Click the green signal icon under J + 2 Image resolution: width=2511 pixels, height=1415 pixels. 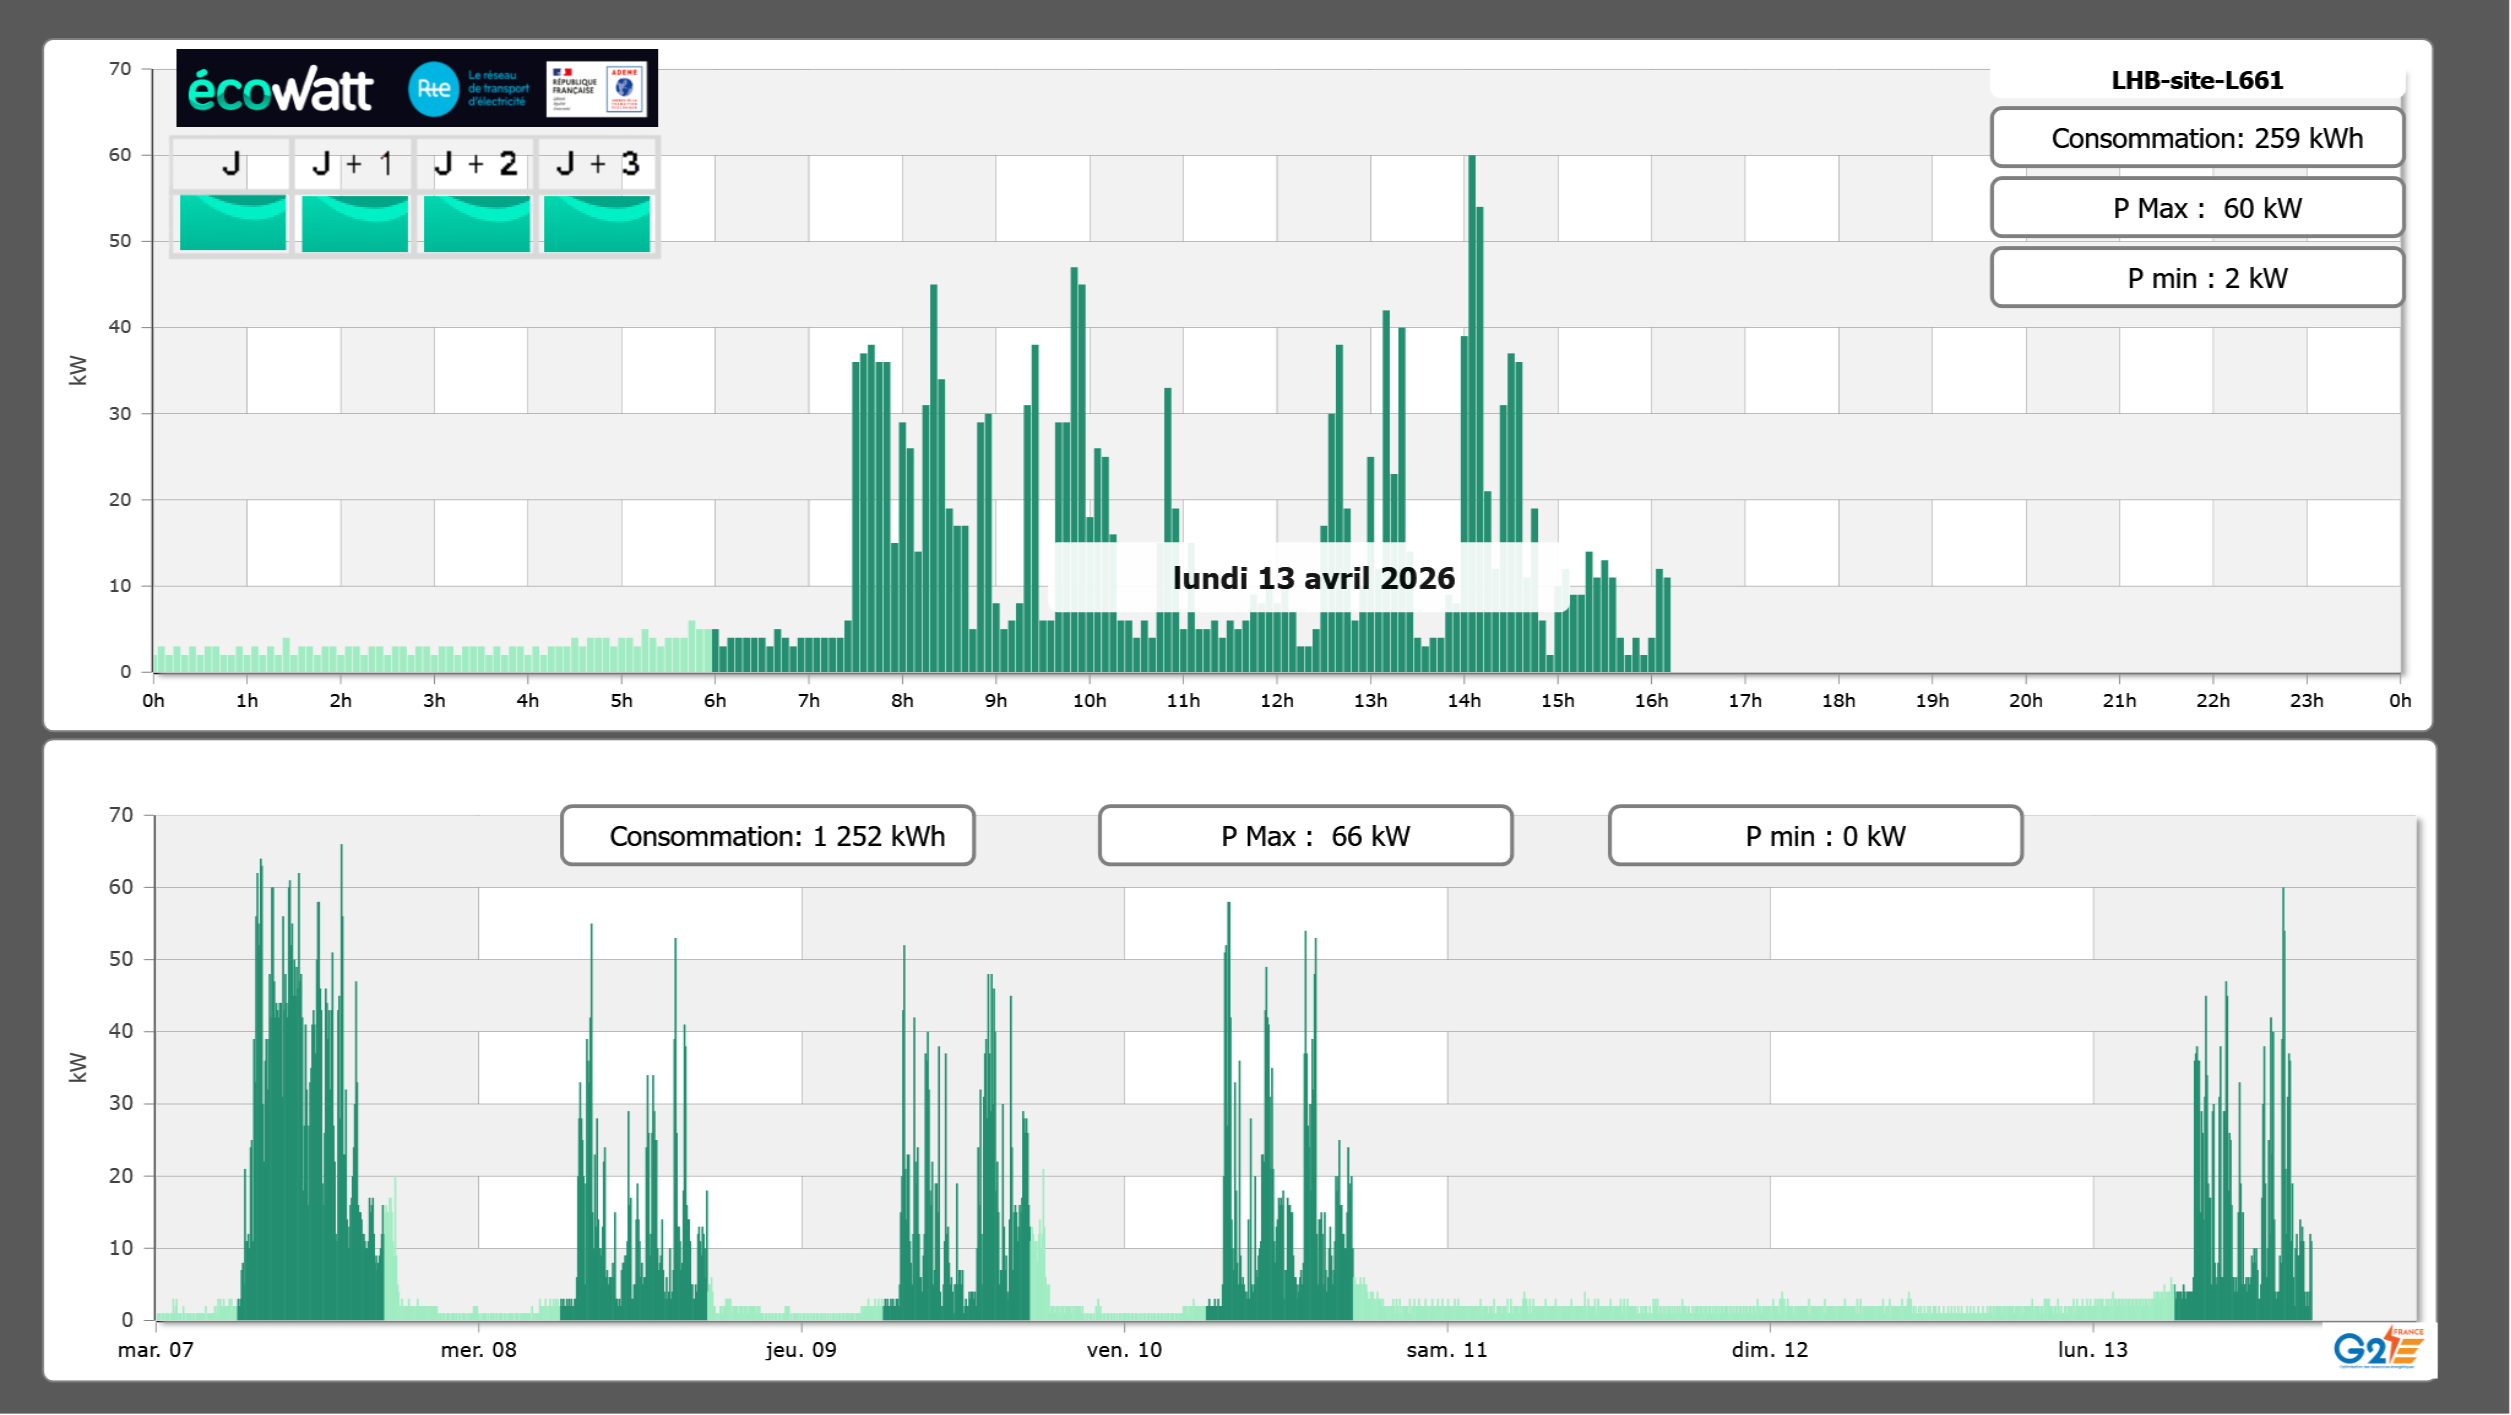pyautogui.click(x=476, y=222)
